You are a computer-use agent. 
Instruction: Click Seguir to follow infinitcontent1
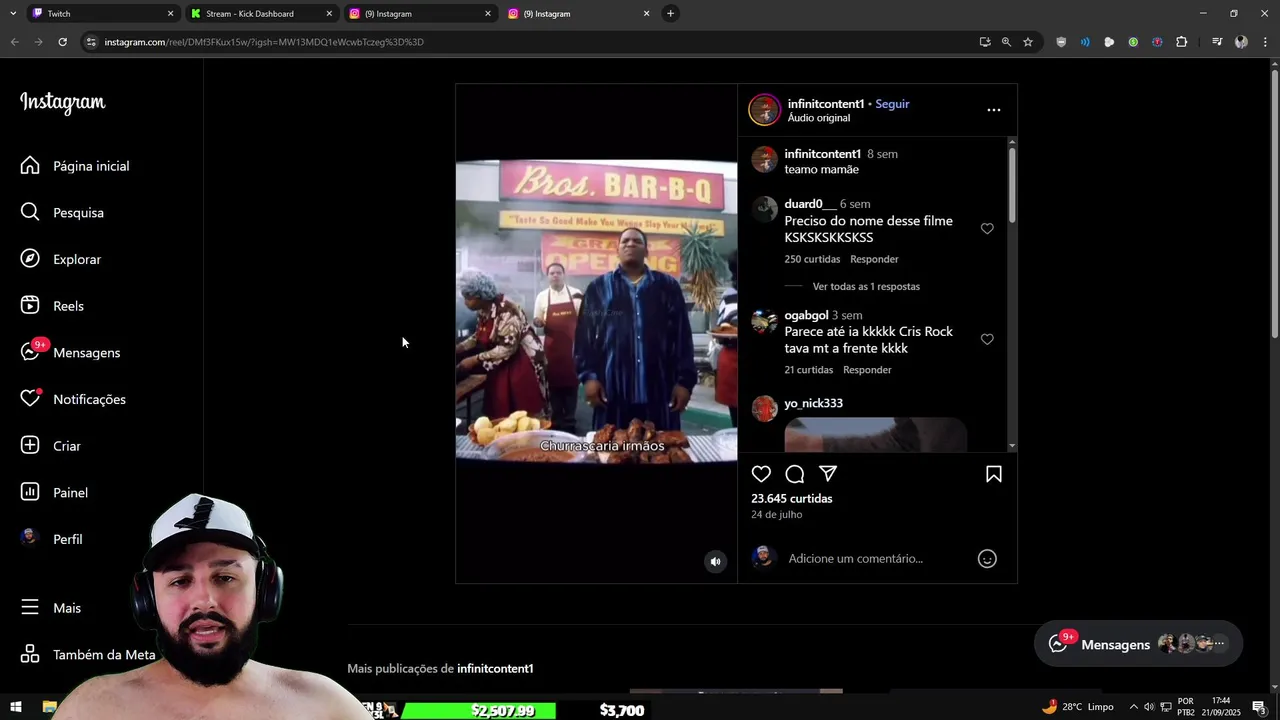[x=892, y=104]
